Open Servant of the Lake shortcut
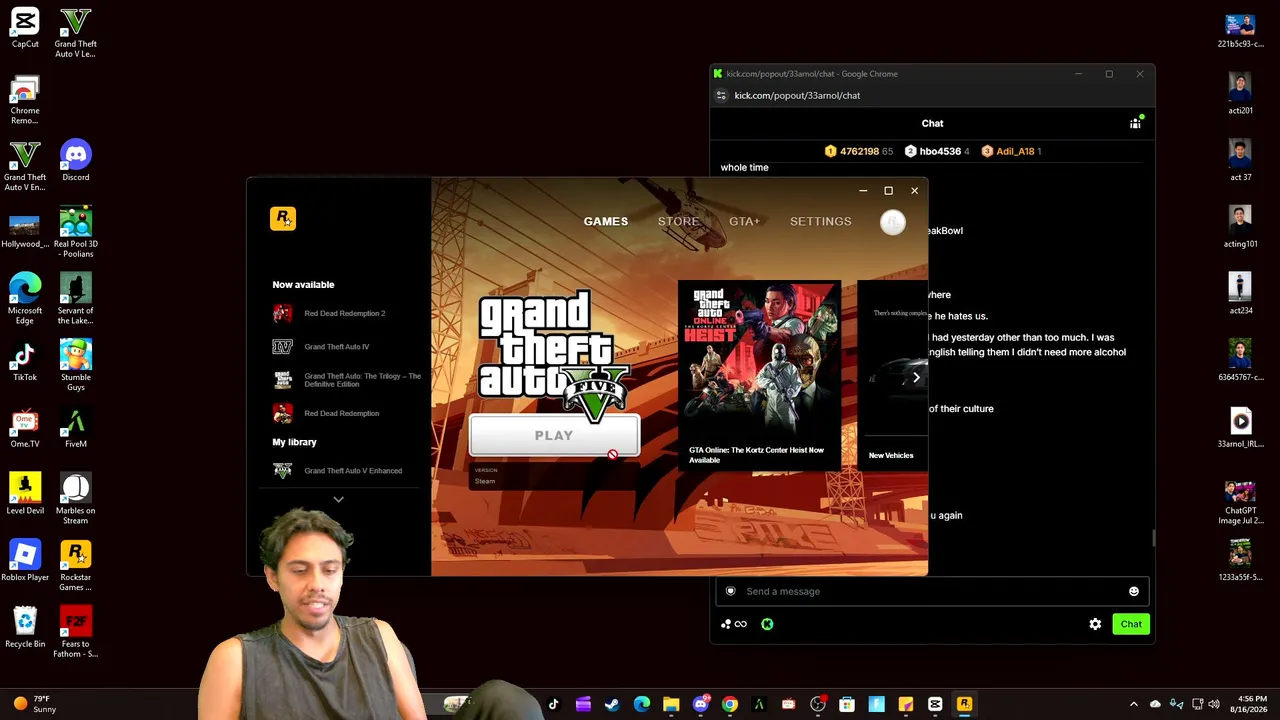The image size is (1280, 720). 76,300
